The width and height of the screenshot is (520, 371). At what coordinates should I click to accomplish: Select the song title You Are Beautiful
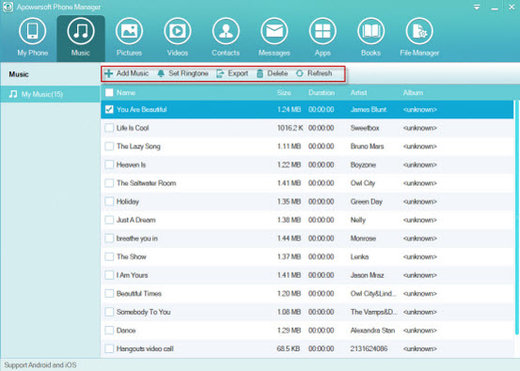142,109
